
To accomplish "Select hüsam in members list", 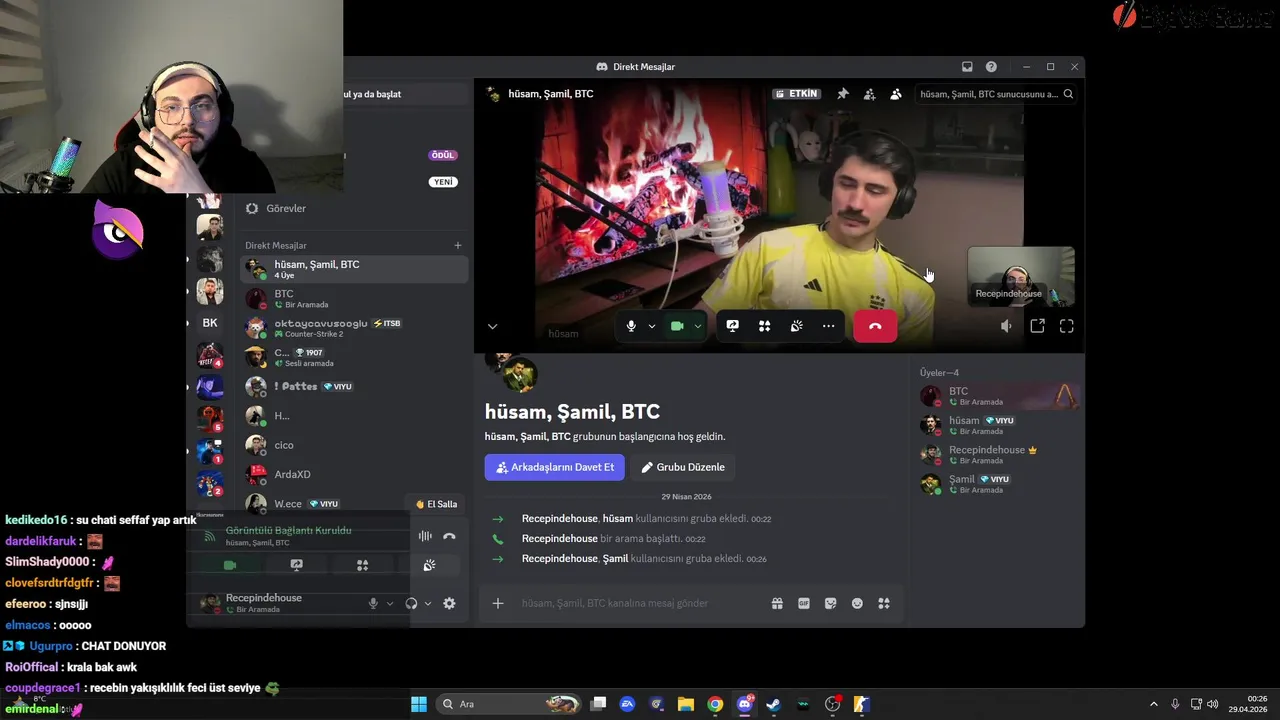I will (x=999, y=425).
